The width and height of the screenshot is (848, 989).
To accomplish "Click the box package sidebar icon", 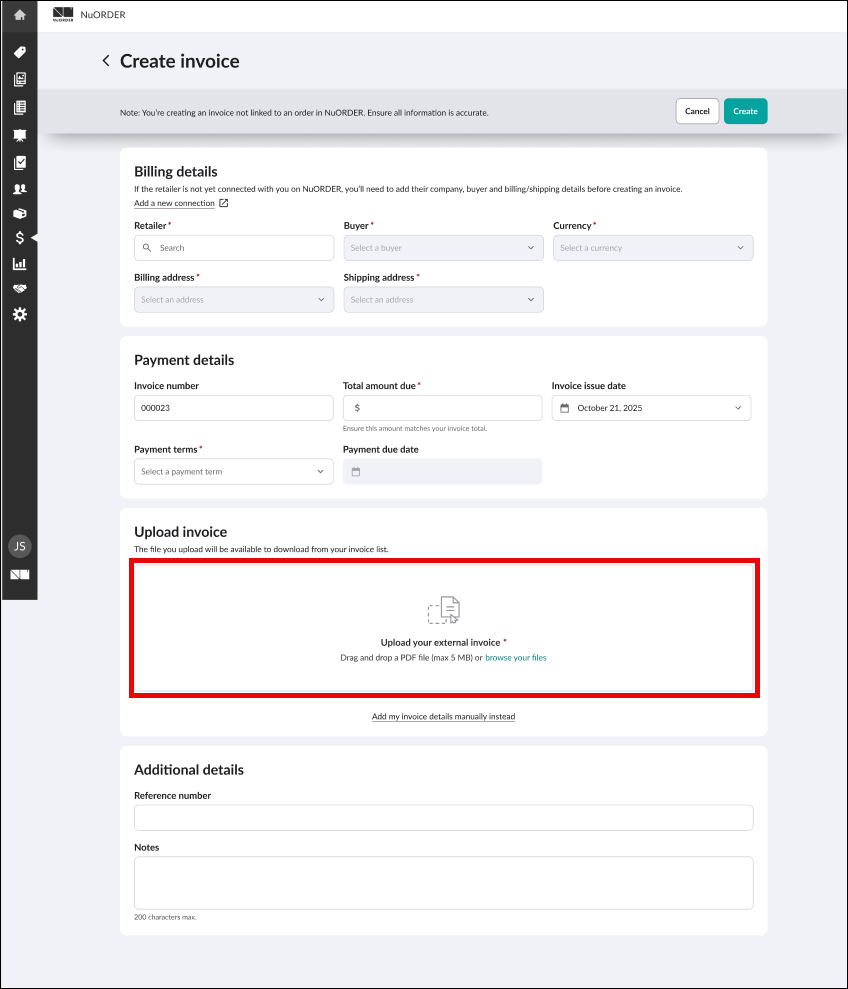I will 19,213.
